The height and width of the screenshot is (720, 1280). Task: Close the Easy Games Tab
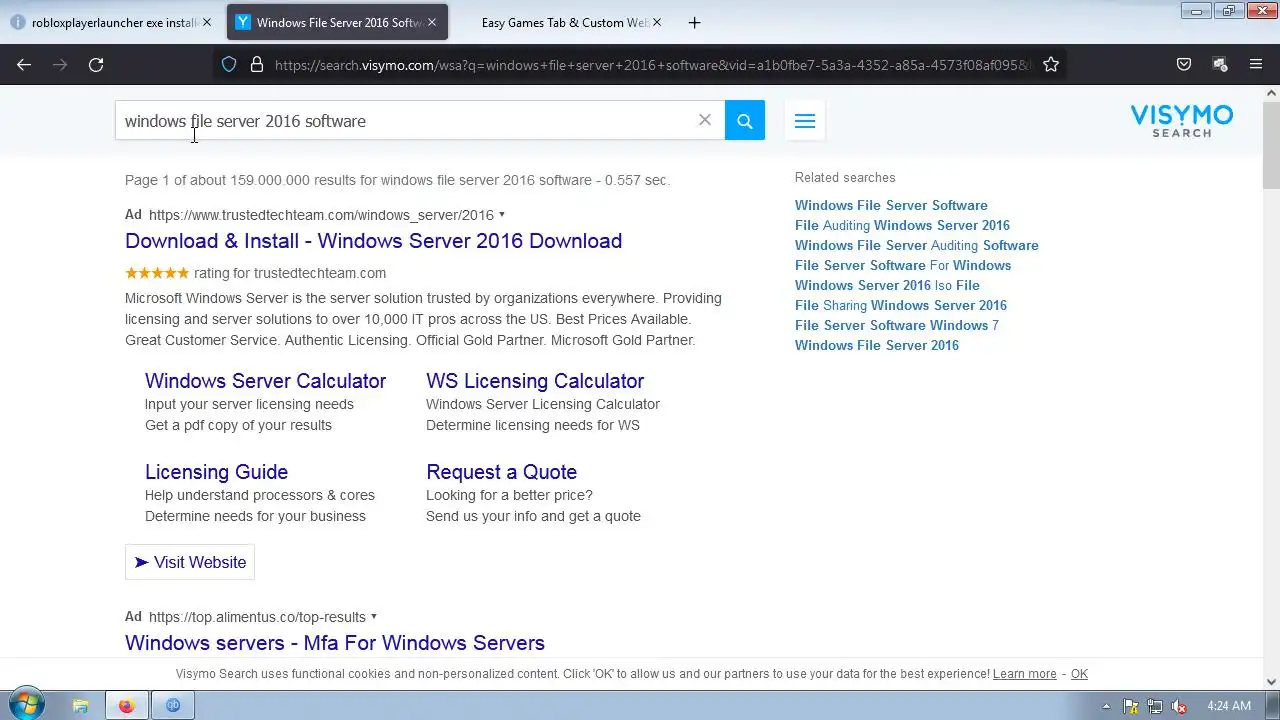point(657,22)
